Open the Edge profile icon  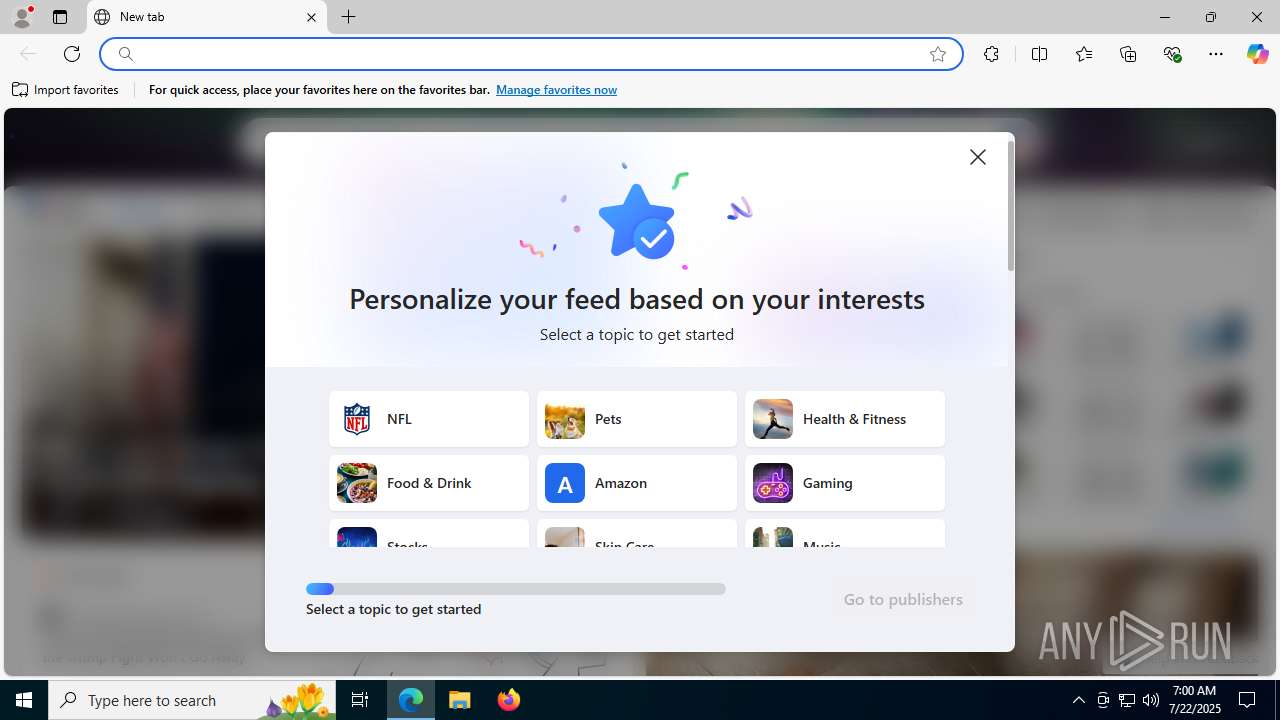(21, 17)
